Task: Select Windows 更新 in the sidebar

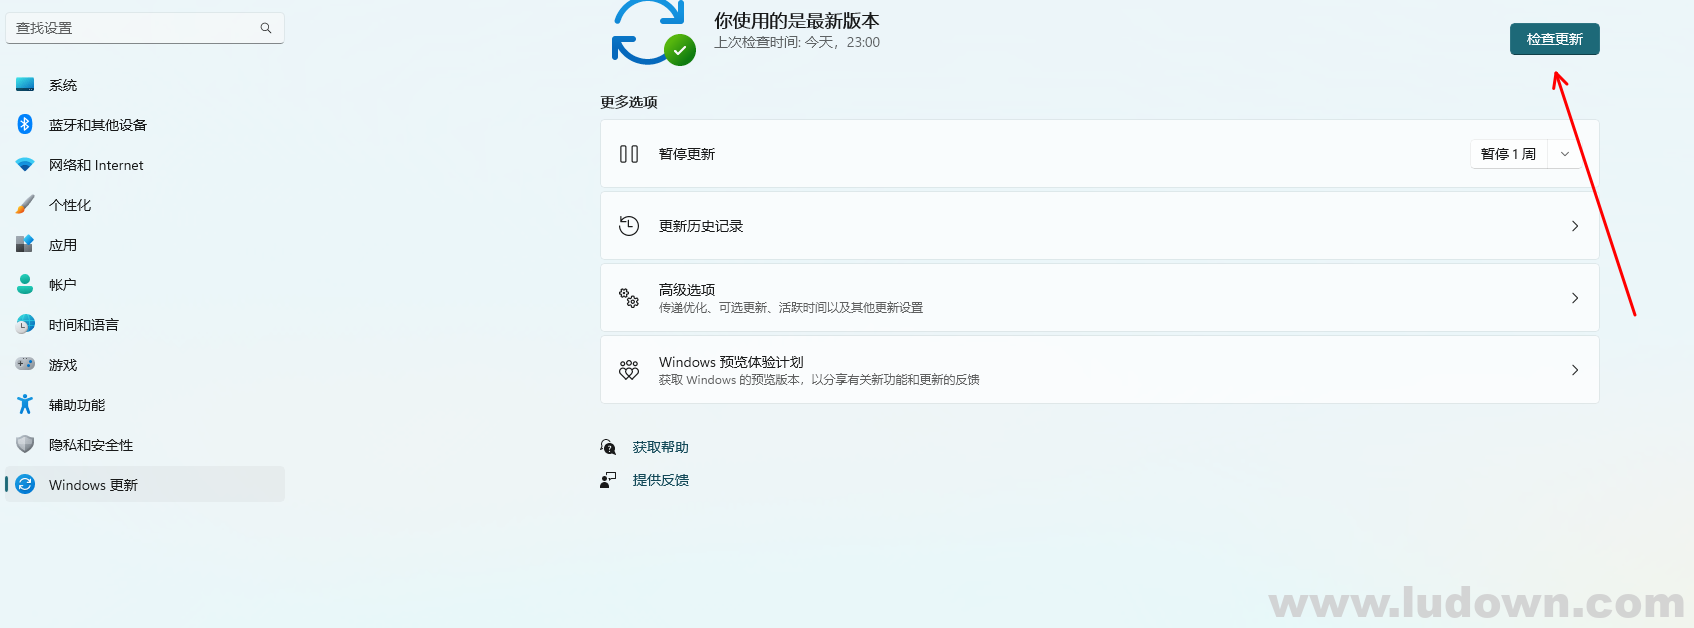Action: [145, 485]
